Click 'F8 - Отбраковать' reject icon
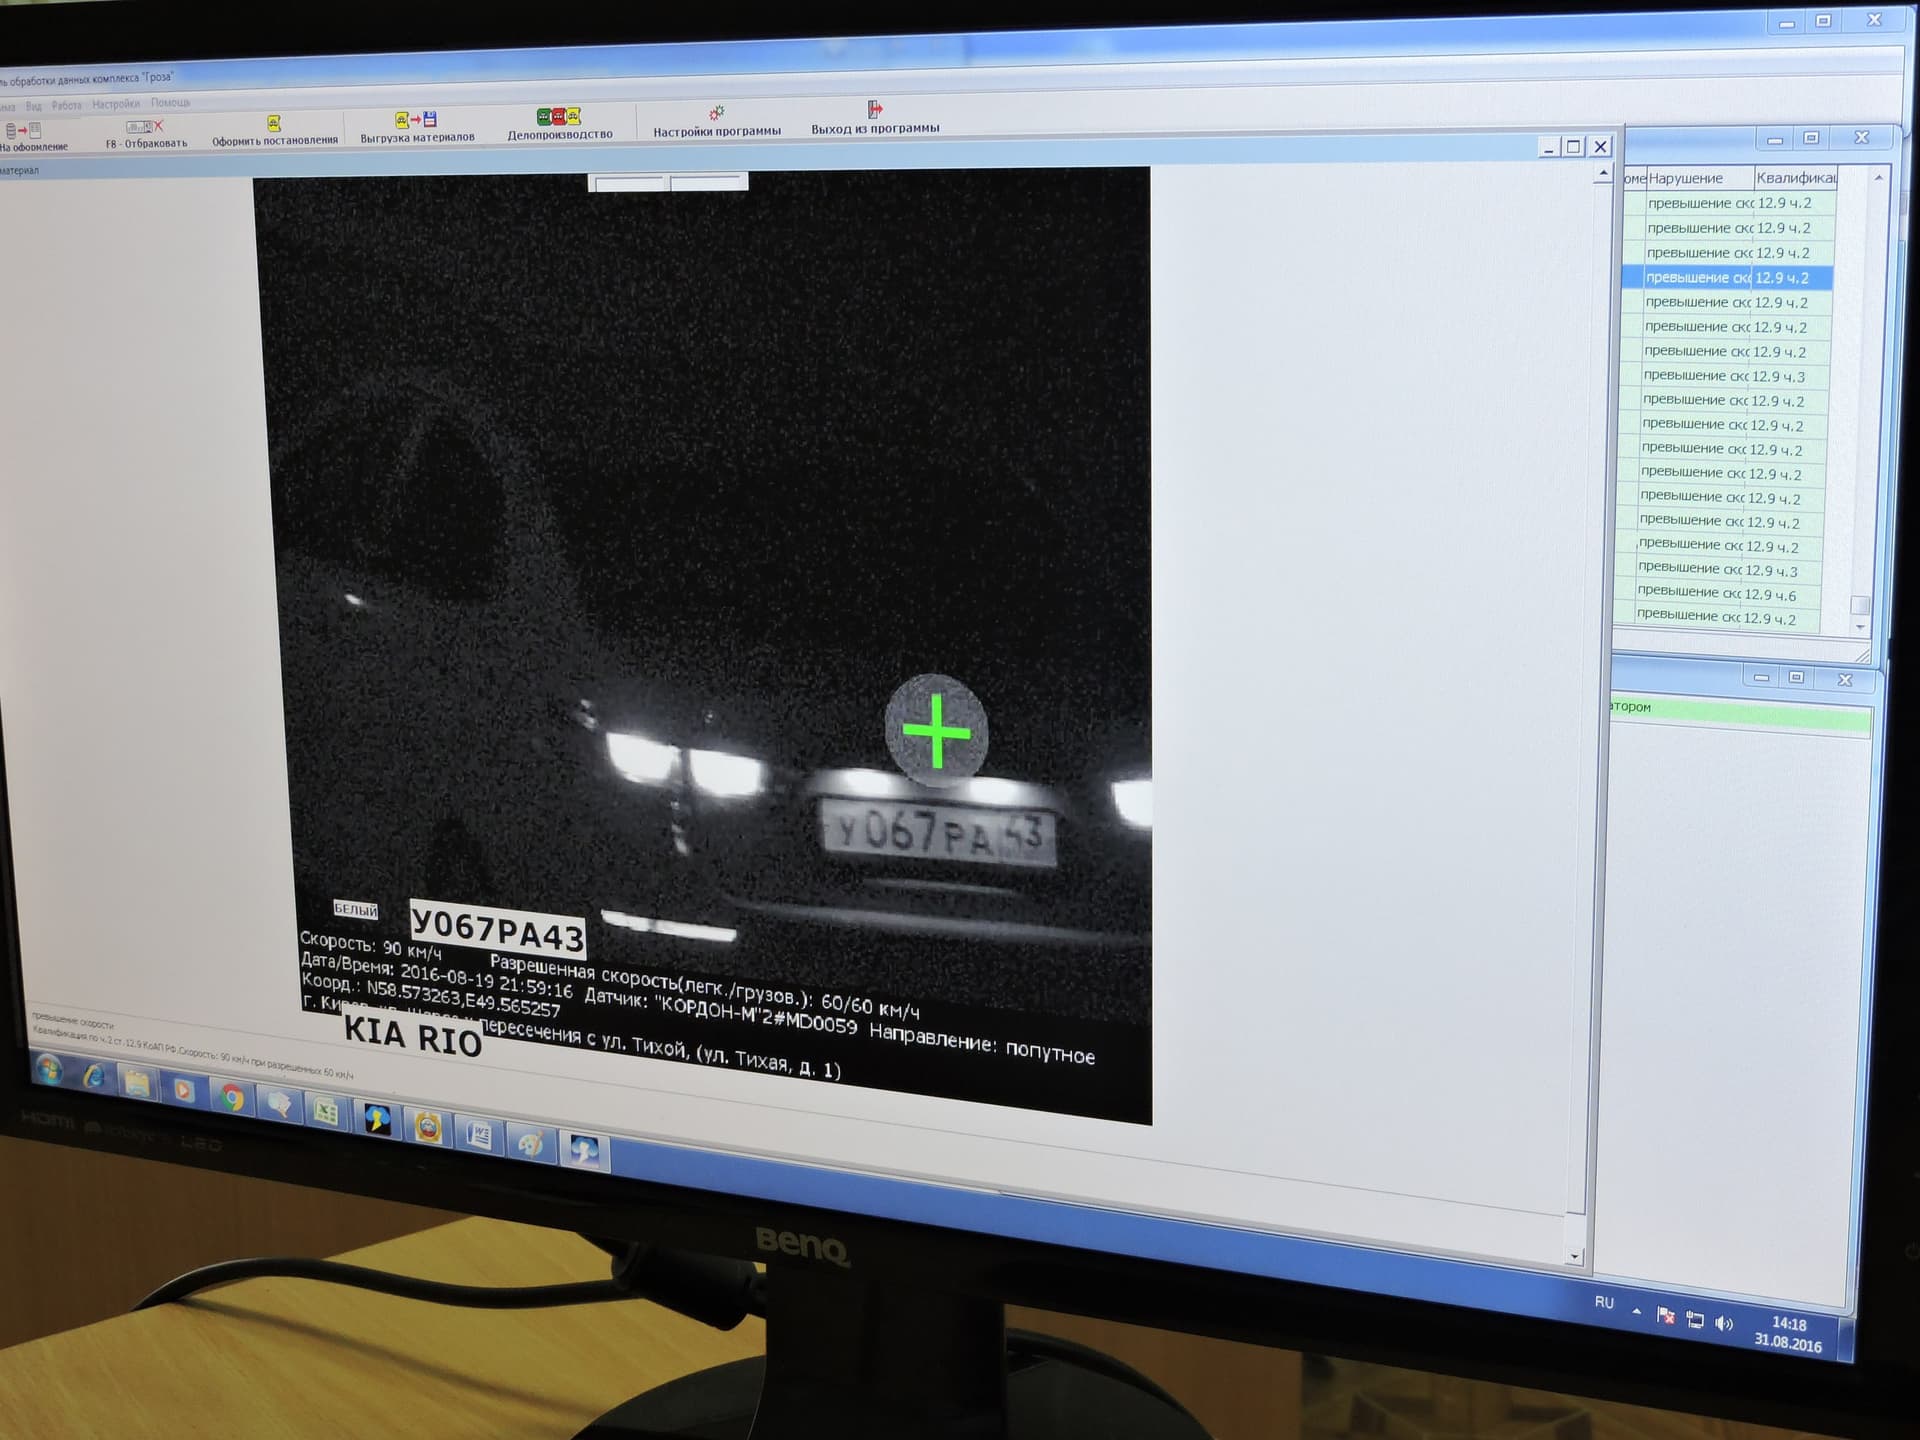1920x1440 pixels. pyautogui.click(x=145, y=127)
